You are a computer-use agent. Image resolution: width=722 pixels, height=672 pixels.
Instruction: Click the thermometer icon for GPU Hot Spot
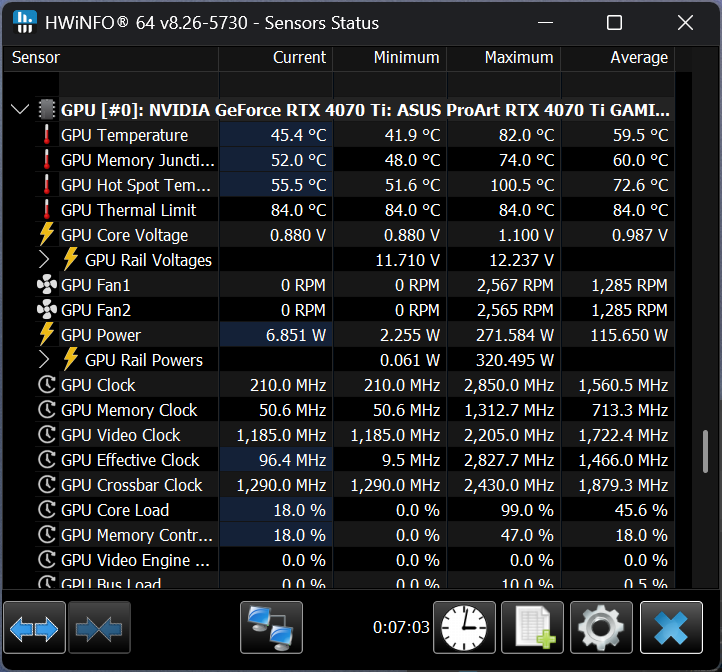47,185
